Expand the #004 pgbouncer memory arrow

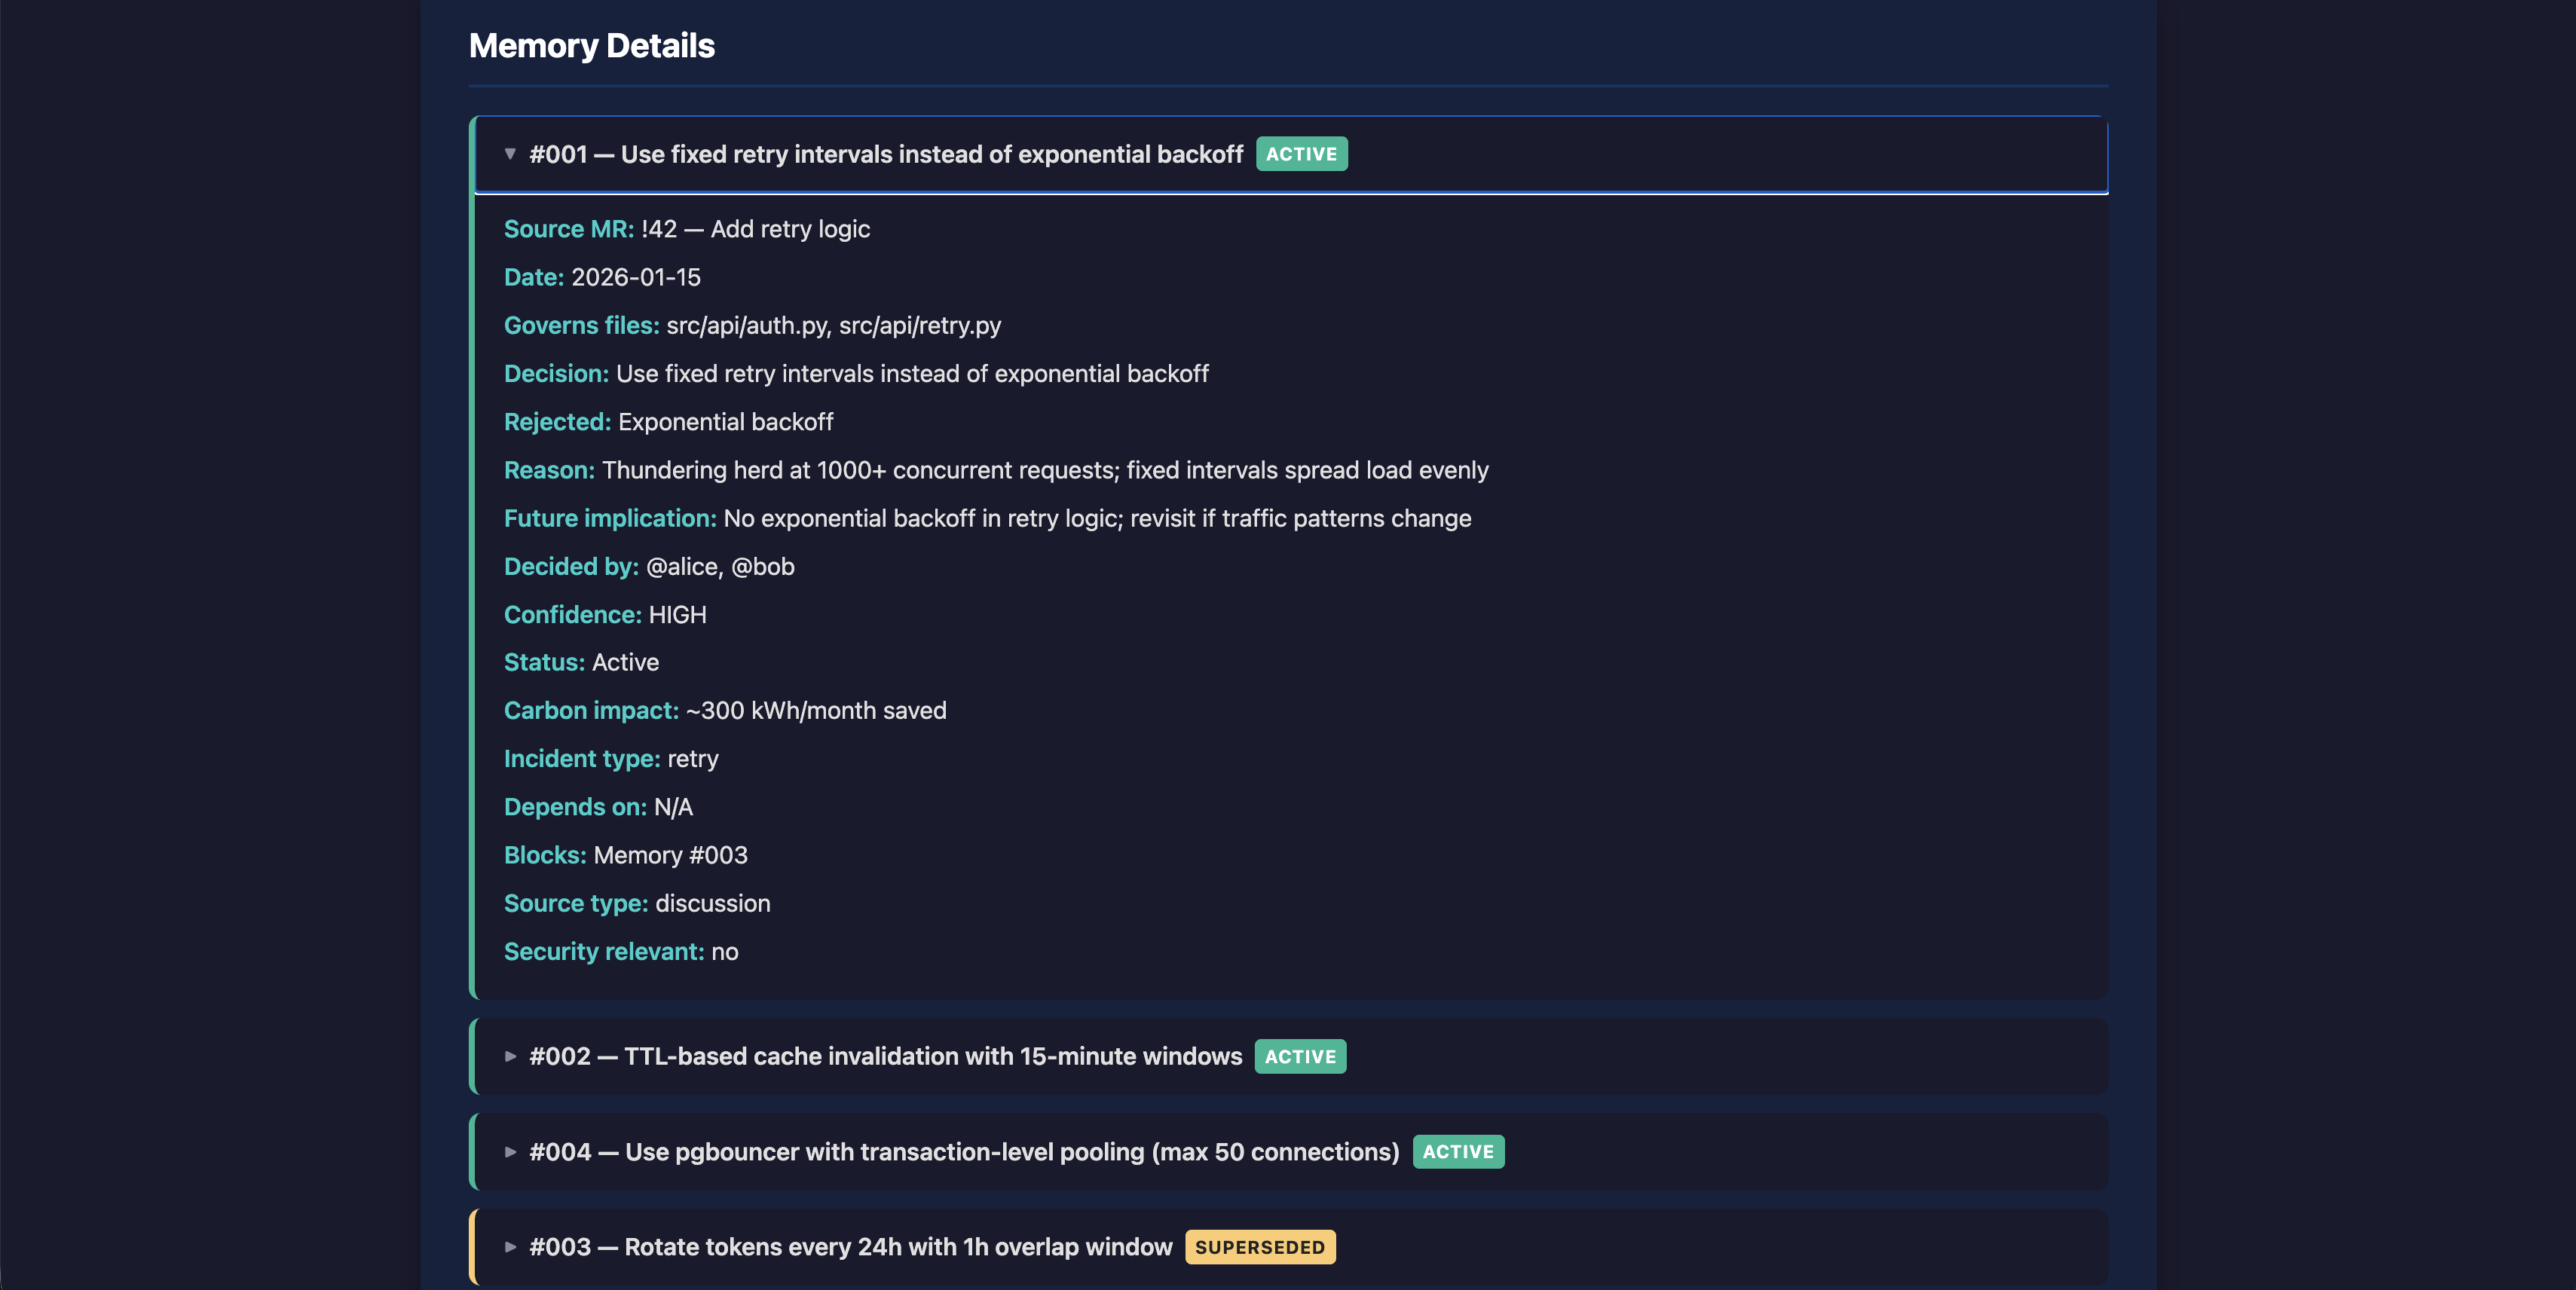tap(510, 1152)
